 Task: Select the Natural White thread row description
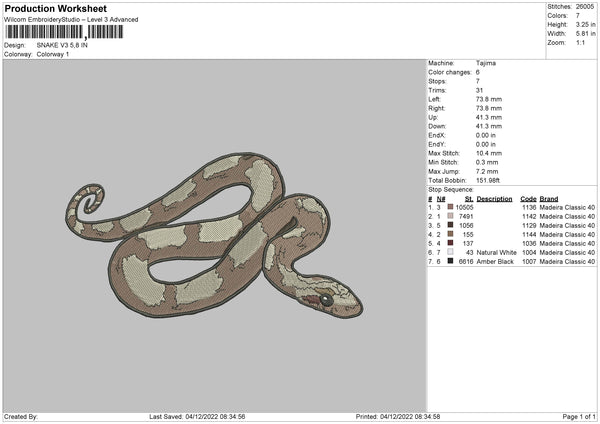pyautogui.click(x=496, y=252)
